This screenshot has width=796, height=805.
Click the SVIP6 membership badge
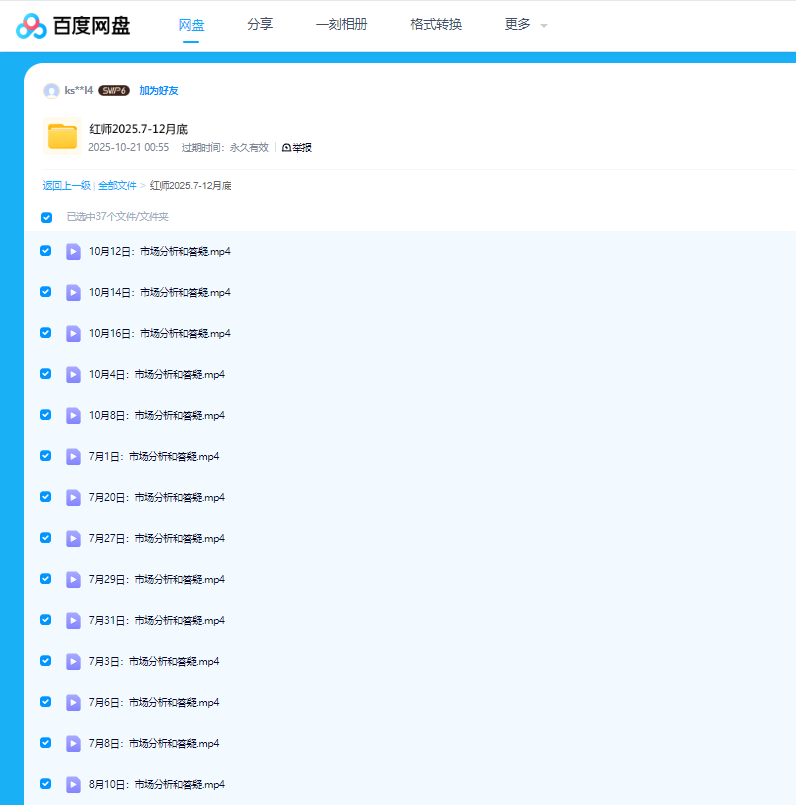tap(114, 91)
